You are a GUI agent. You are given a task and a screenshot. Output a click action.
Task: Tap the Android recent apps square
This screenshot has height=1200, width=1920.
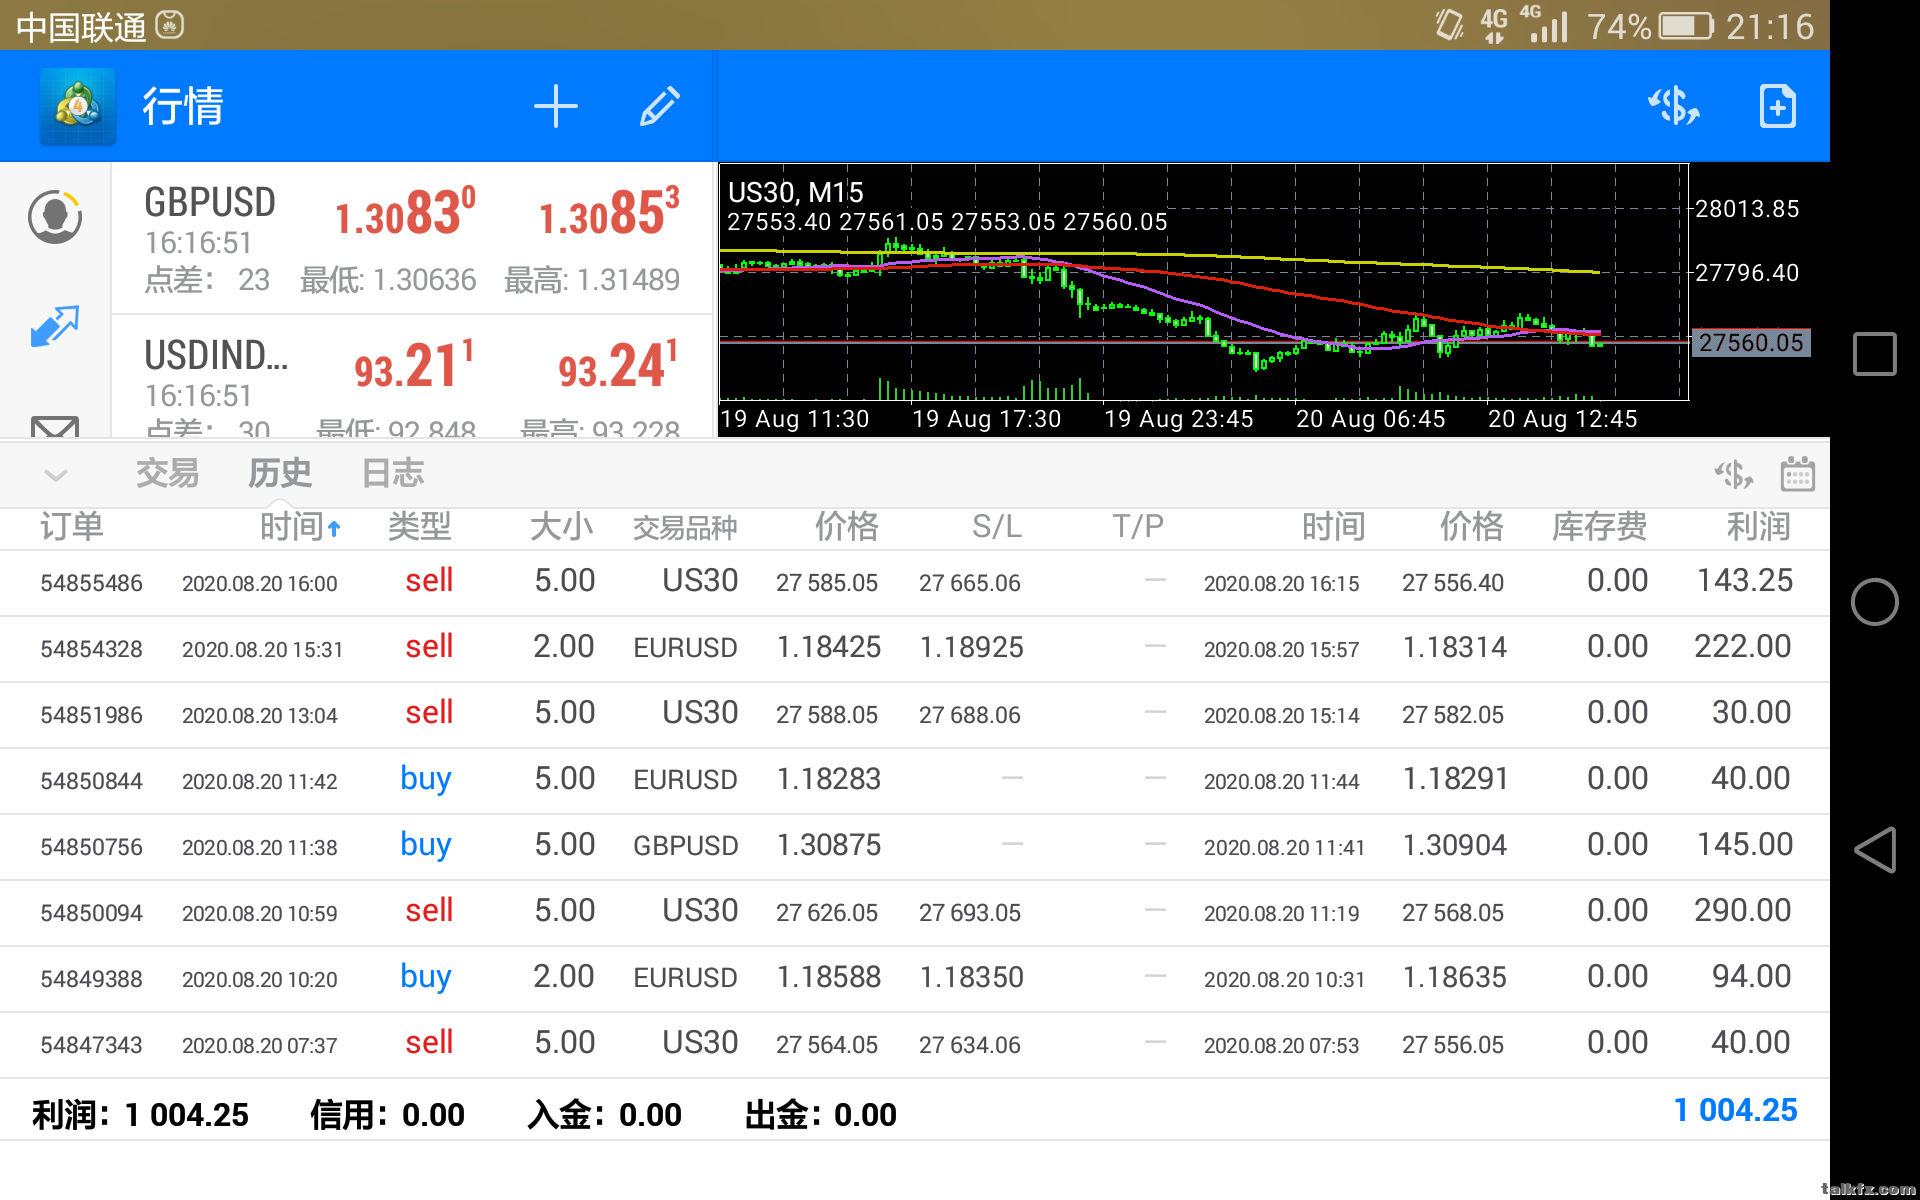pyautogui.click(x=1874, y=354)
